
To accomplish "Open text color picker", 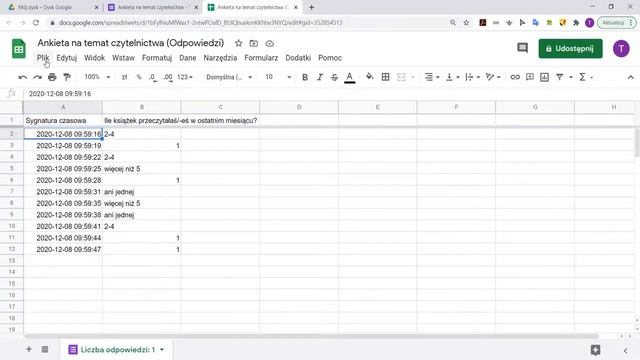I will click(349, 77).
